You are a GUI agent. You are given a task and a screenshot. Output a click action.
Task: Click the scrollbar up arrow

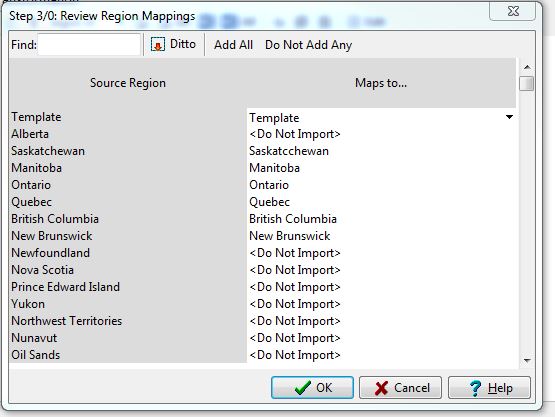527,67
